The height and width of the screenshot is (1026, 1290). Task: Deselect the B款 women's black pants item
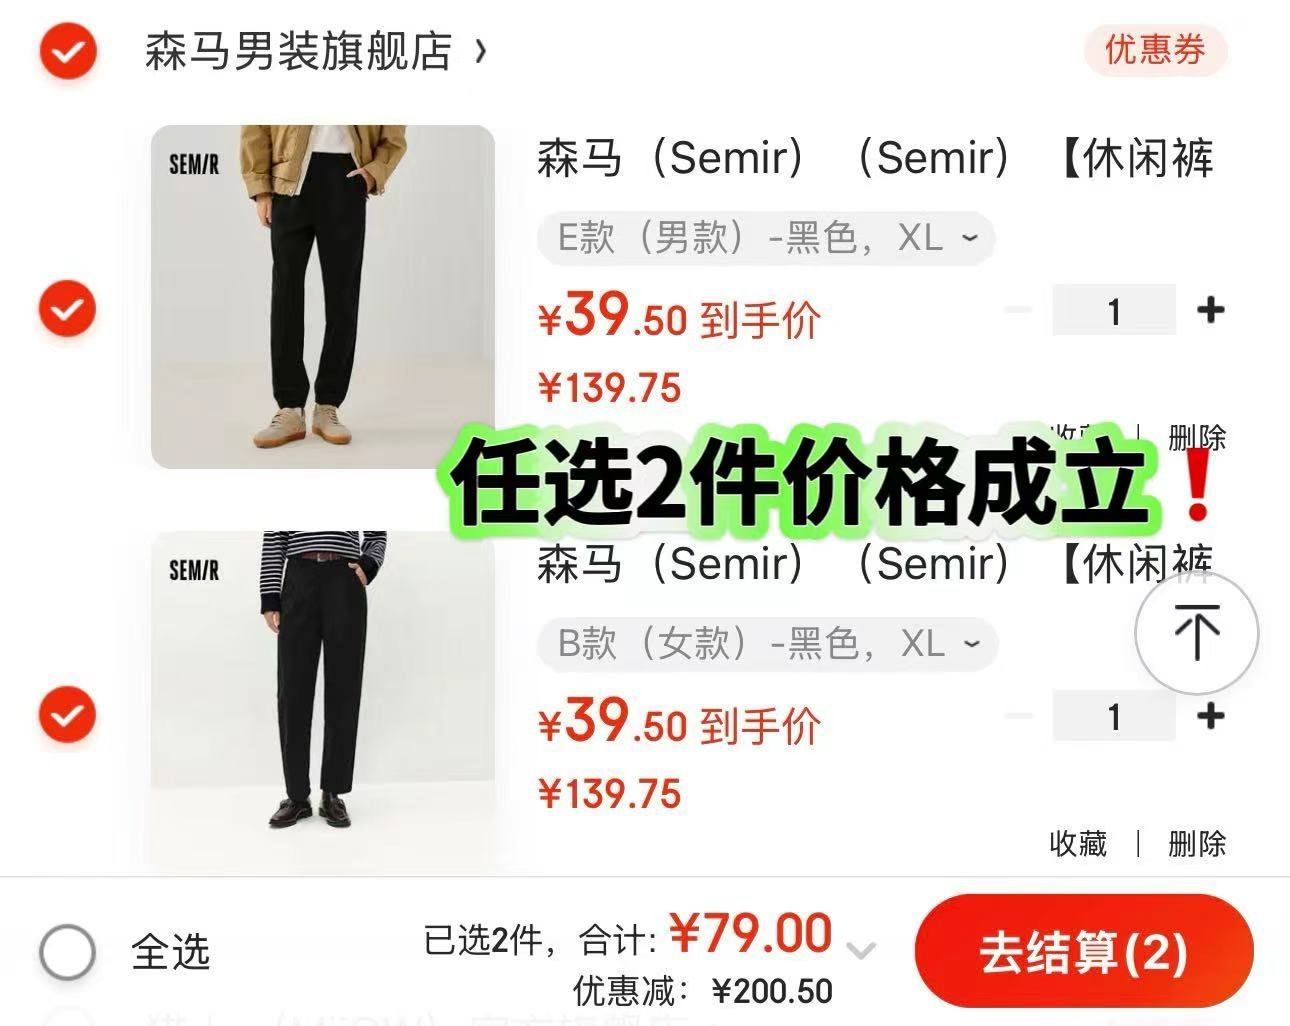coord(68,715)
